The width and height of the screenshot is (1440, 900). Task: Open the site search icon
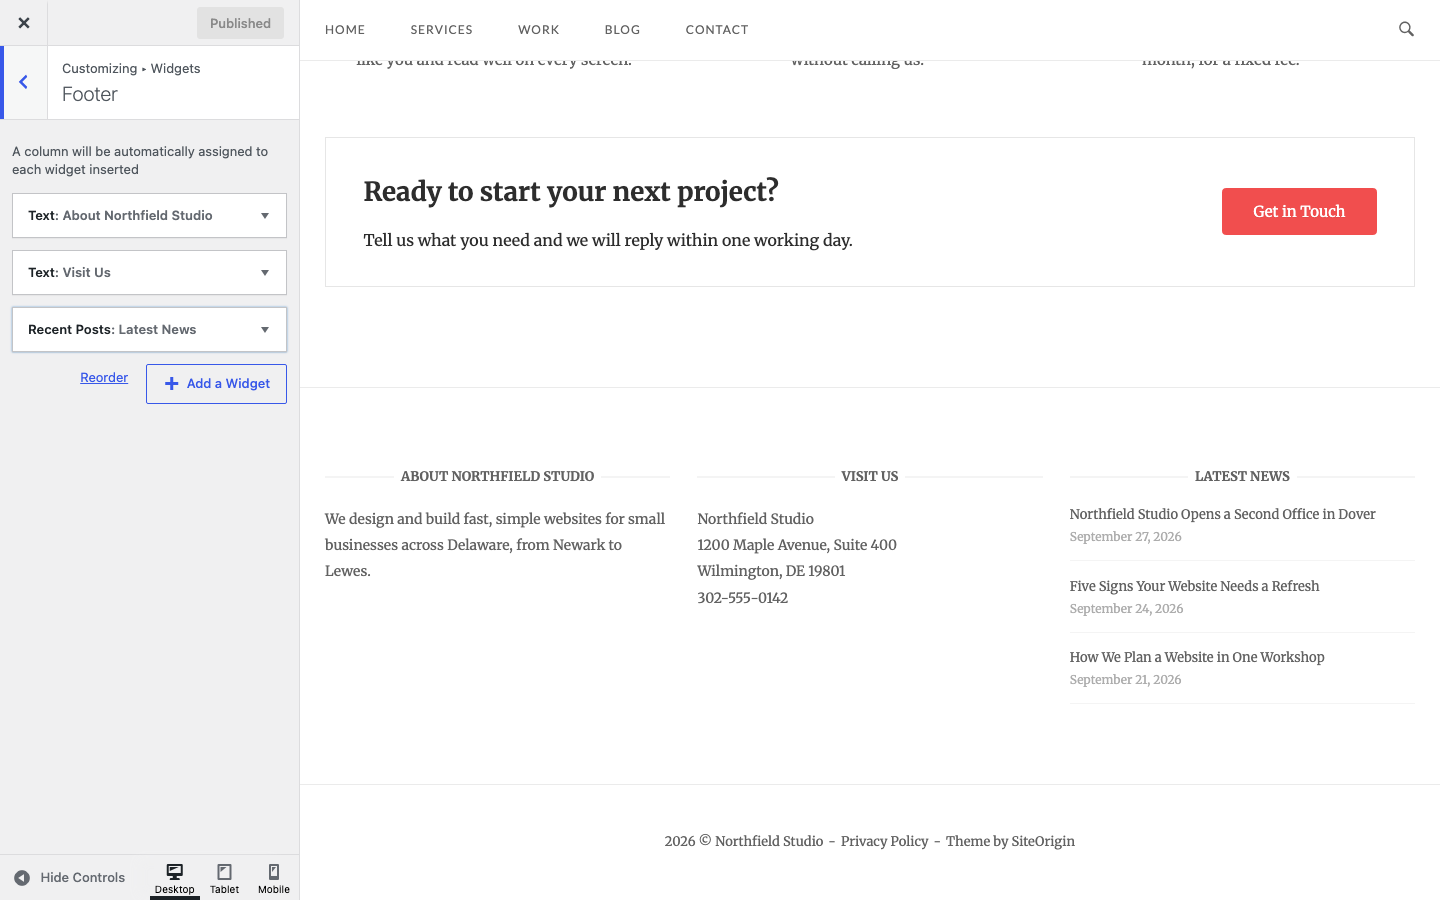pos(1406,29)
